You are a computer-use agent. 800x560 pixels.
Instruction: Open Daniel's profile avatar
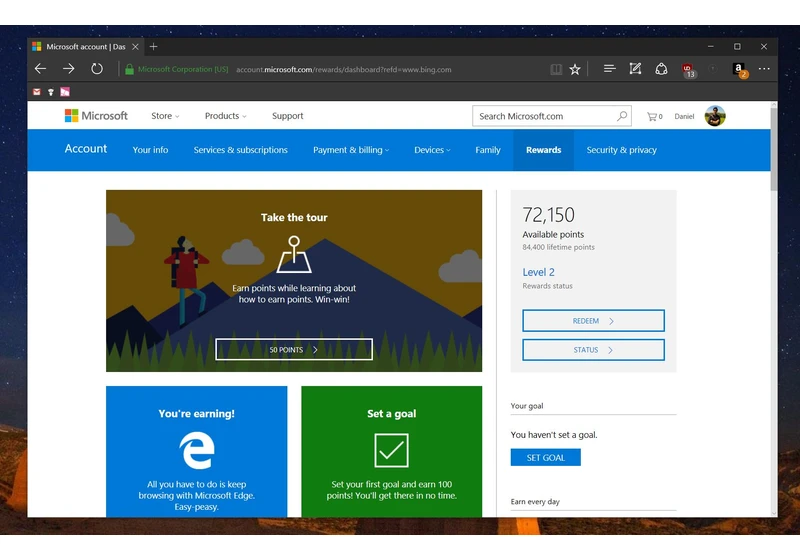pos(715,116)
